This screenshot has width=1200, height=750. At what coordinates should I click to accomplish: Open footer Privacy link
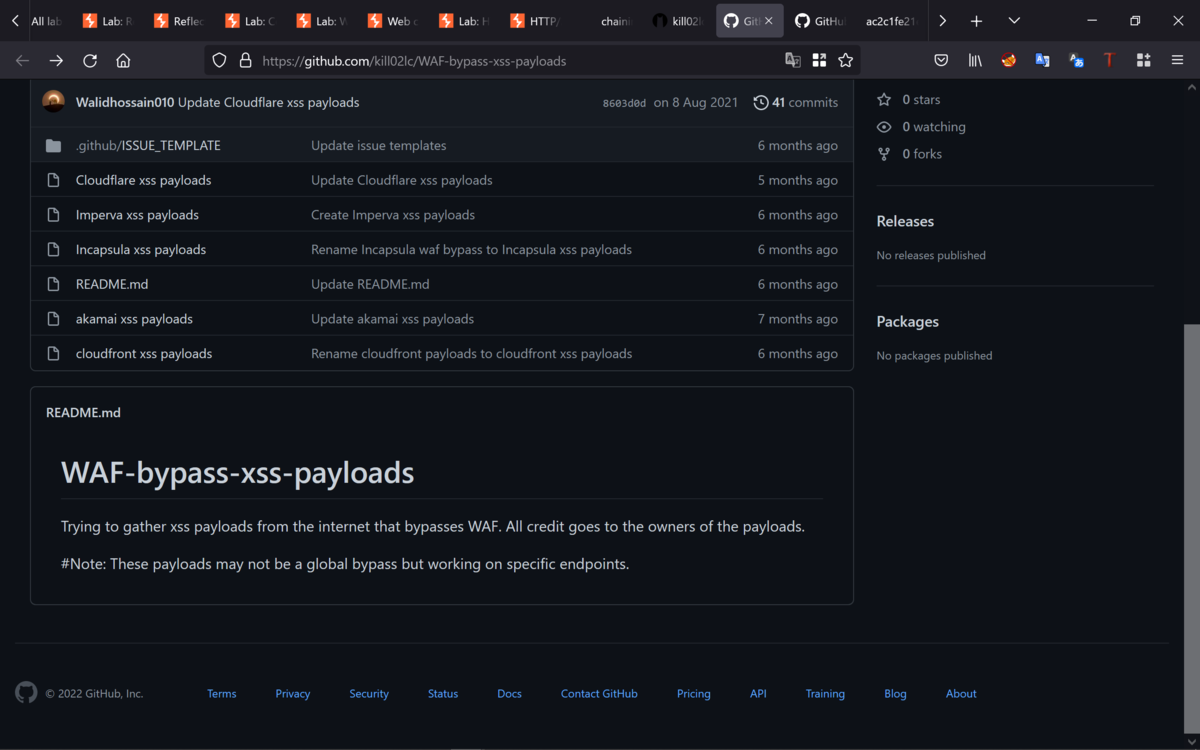pos(293,693)
